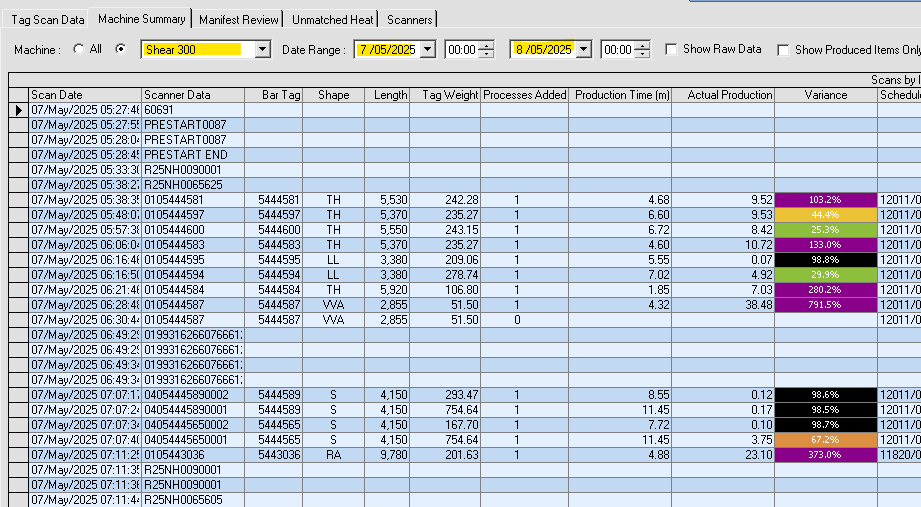Viewport: 921px width, 507px height.
Task: Select scanner data 04054445890001
Action: coord(193,409)
